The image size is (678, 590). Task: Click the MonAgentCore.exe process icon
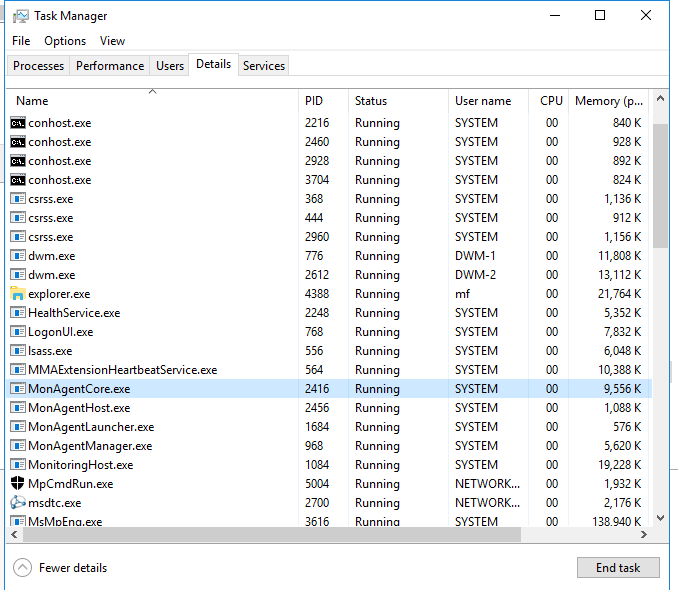[x=18, y=389]
